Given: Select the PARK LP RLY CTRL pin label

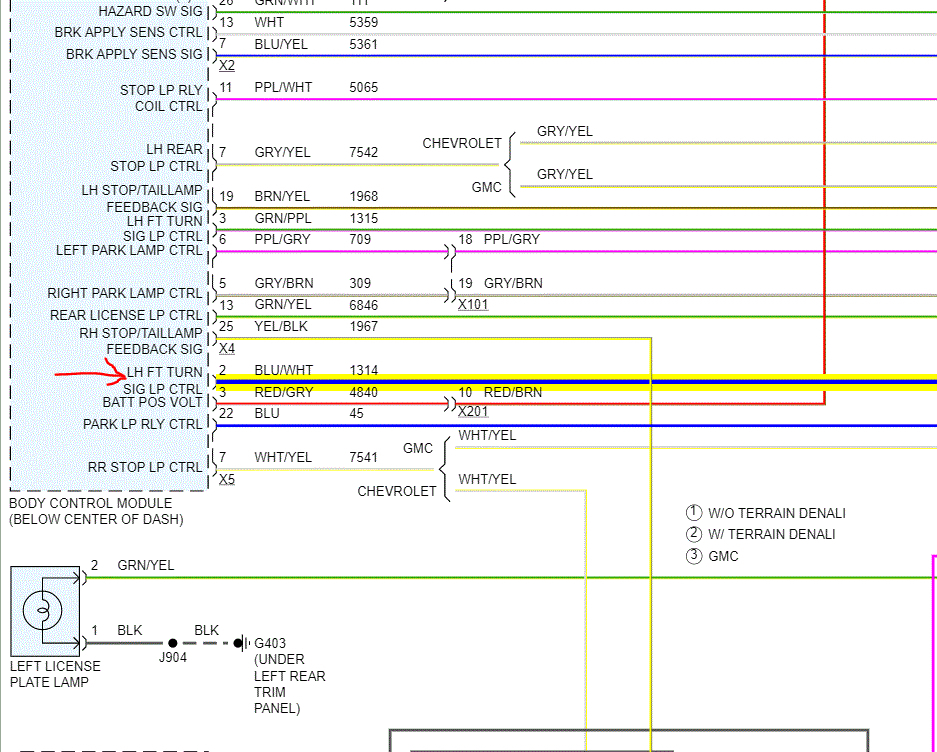Looking at the screenshot, I should click(143, 424).
